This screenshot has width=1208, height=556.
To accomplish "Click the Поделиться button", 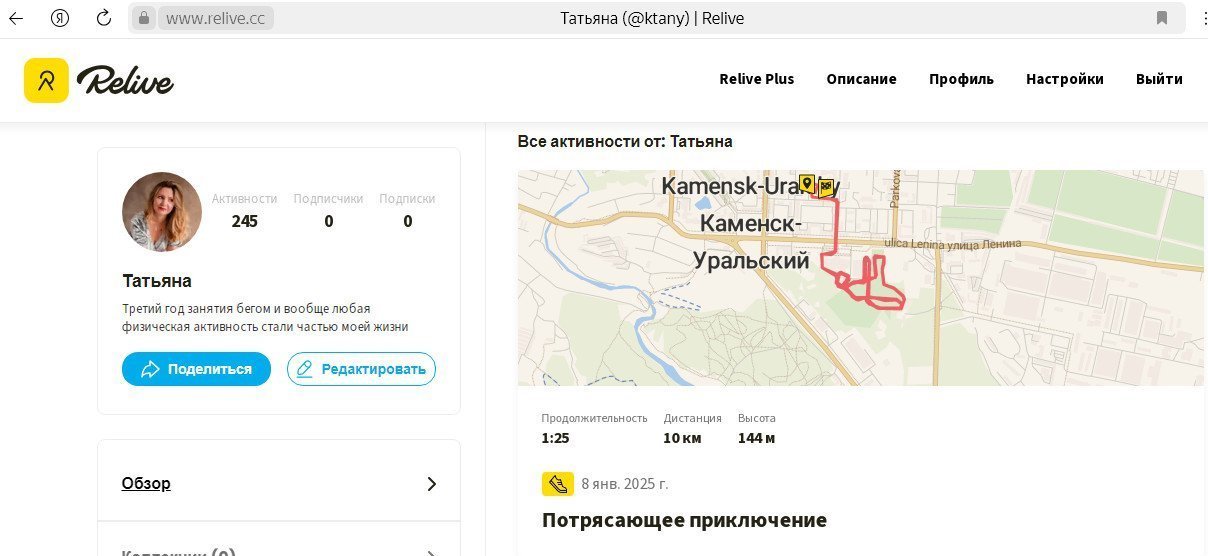I will click(x=196, y=369).
